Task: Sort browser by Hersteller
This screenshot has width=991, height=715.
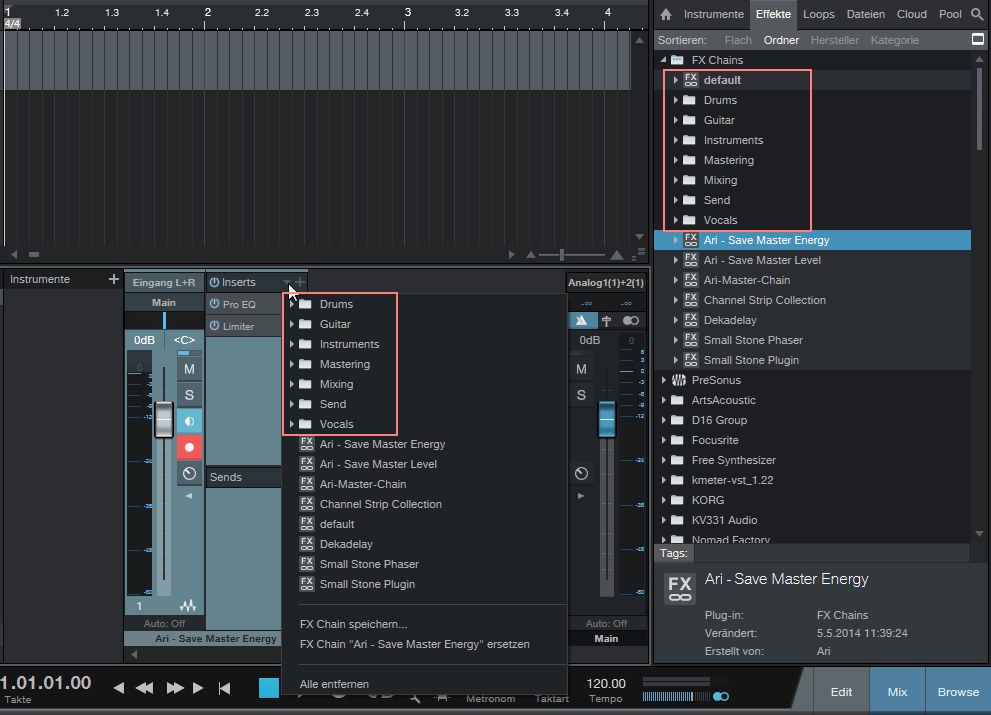Action: coord(835,40)
